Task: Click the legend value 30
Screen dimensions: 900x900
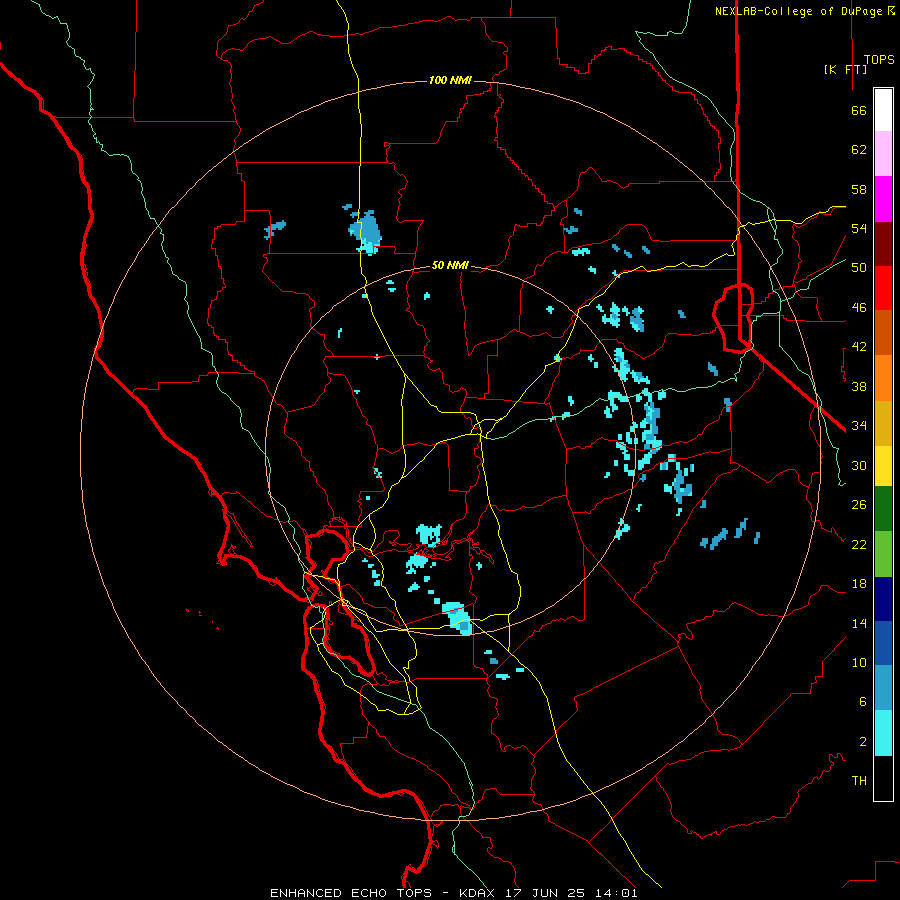Action: click(859, 465)
